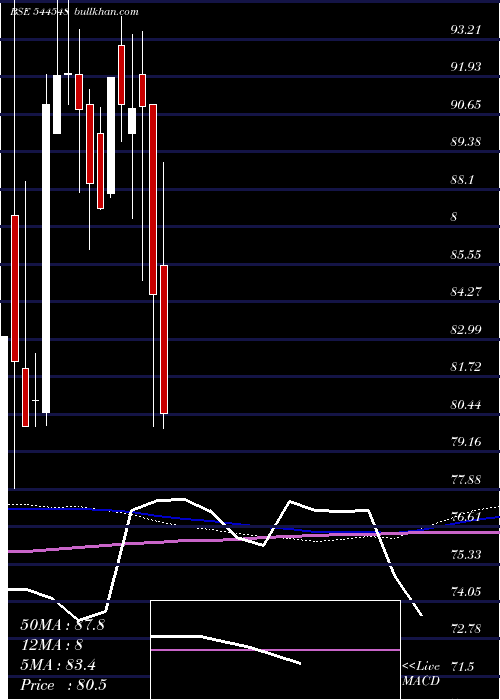This screenshot has height=700, width=500.
Task: Click the 77.88 price axis label
Action: [467, 480]
